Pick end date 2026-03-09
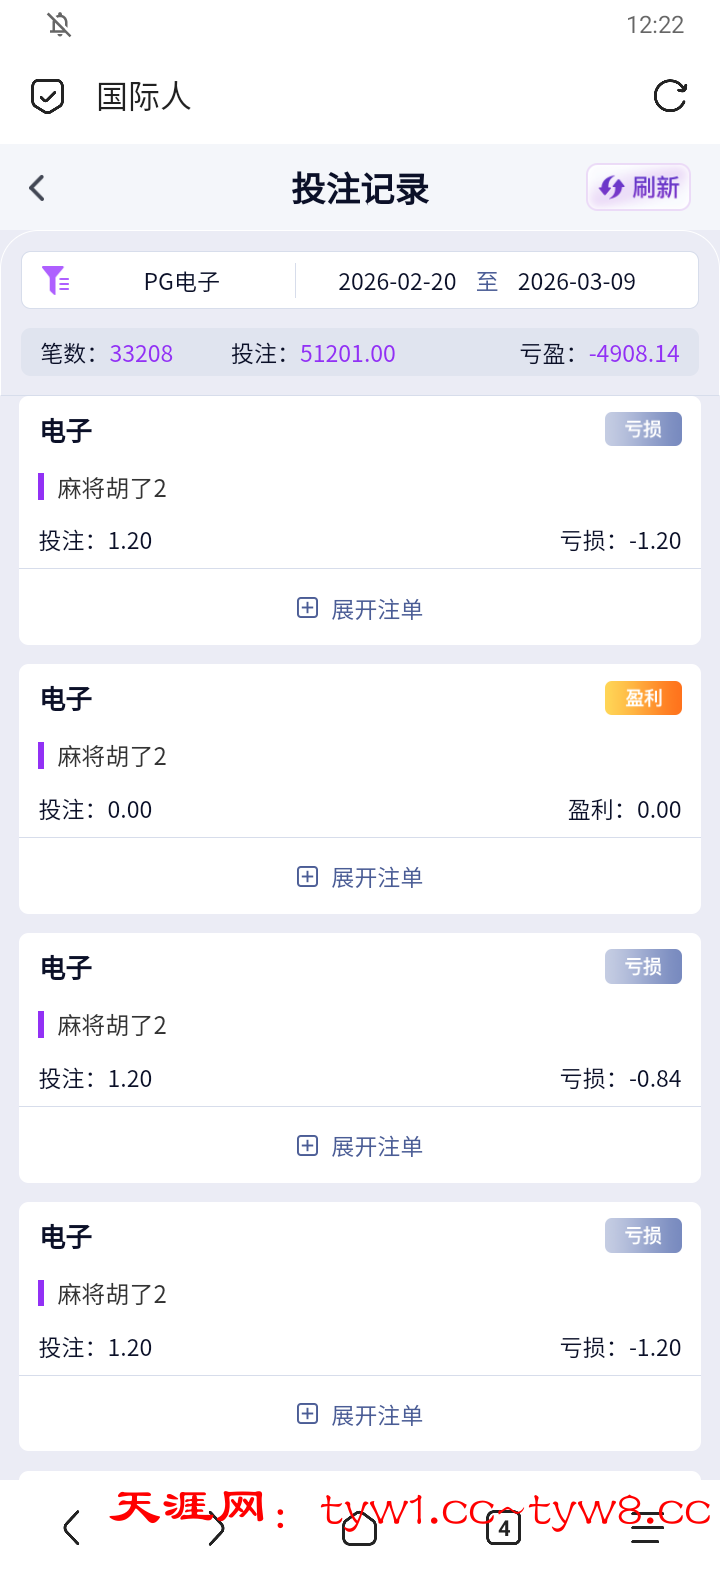 coord(576,282)
